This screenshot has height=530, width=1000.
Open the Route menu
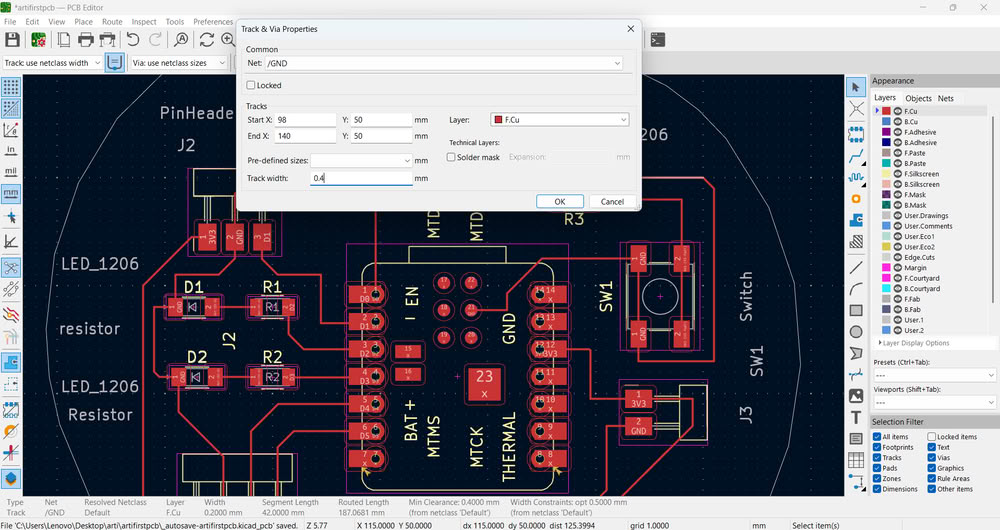click(x=112, y=21)
